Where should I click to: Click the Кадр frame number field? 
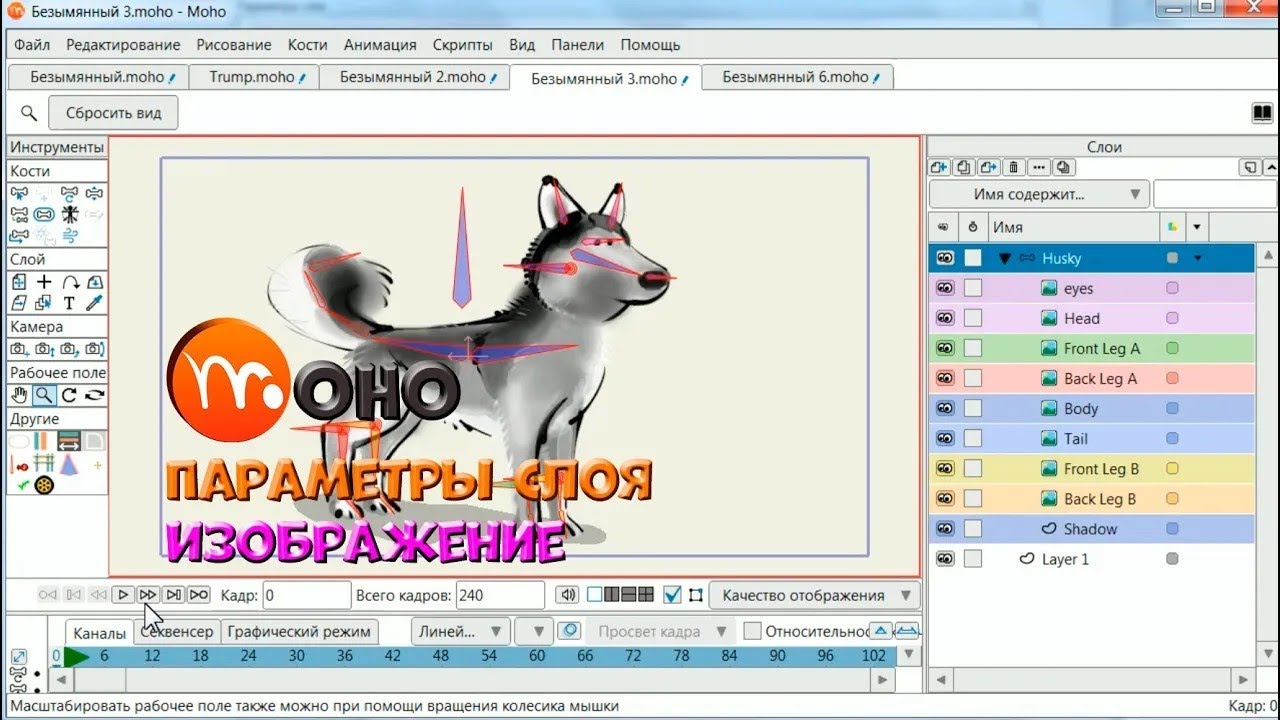[x=306, y=595]
